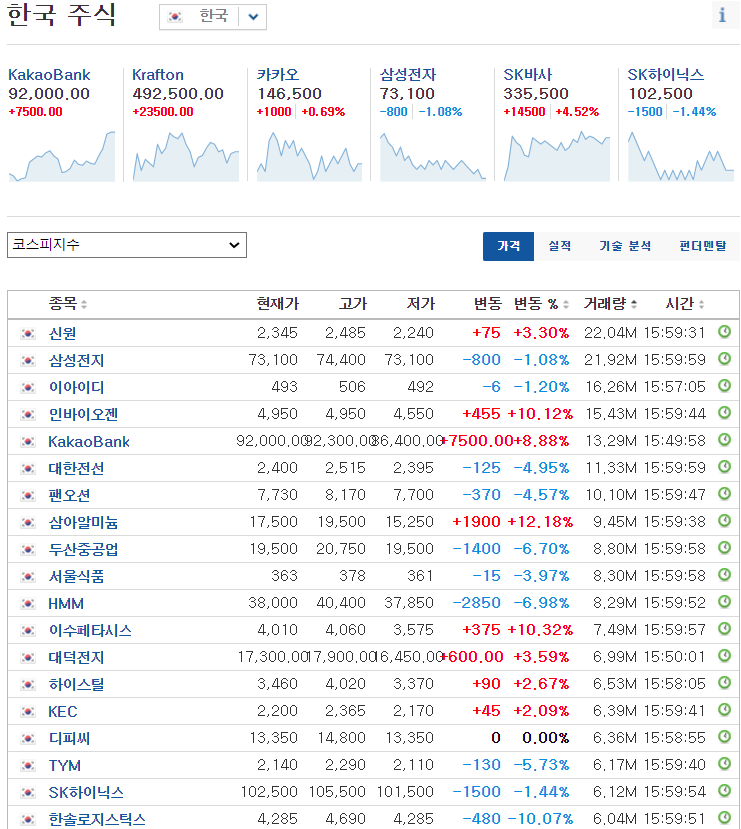Image resolution: width=741 pixels, height=829 pixels.
Task: Click the SK바사 mini chart thumbnail
Action: coord(557,156)
